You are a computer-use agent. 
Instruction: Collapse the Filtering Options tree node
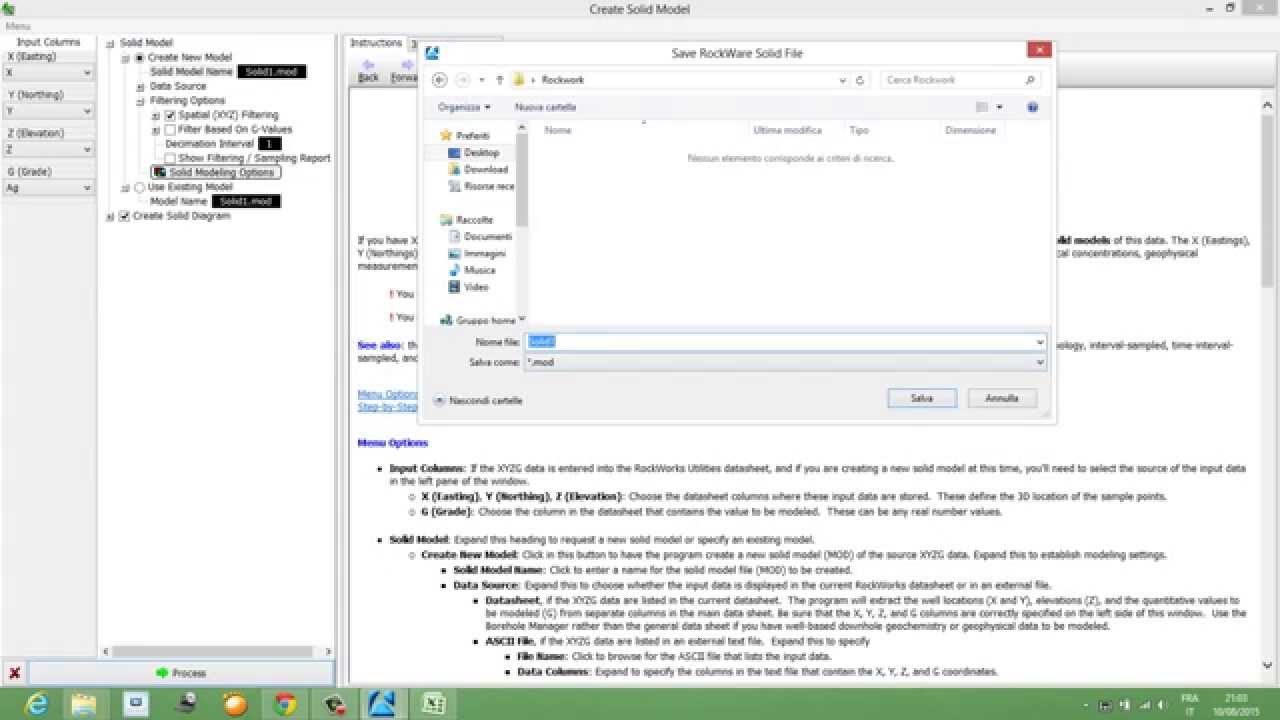click(141, 101)
